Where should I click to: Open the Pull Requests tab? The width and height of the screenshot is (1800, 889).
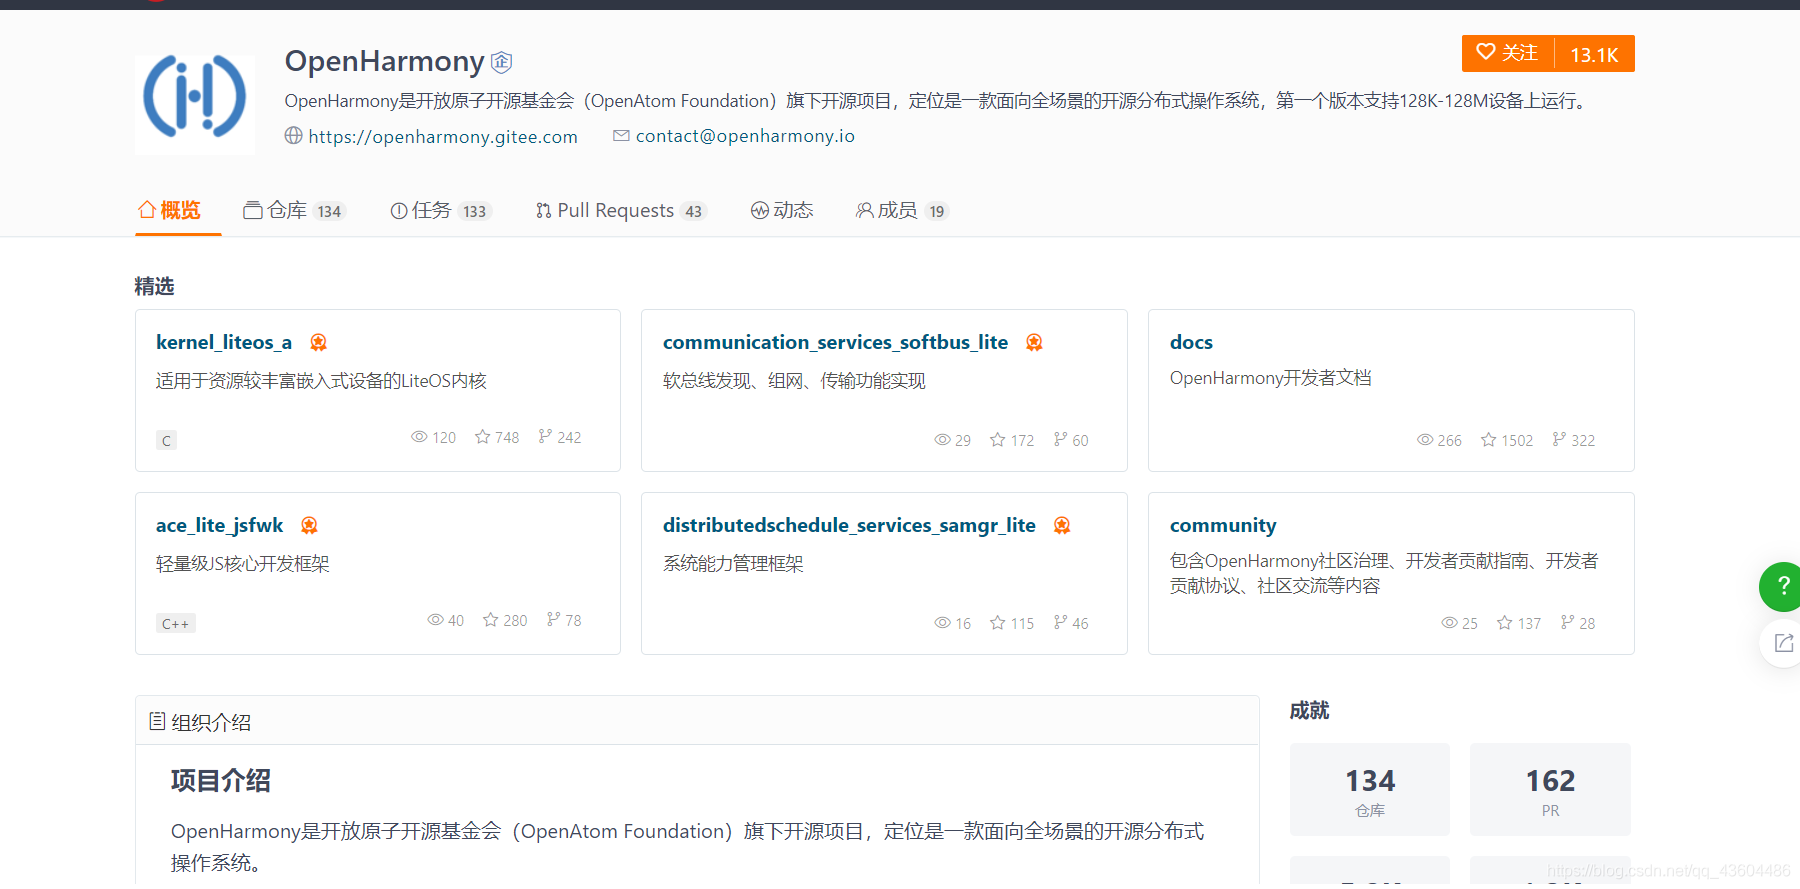pos(621,210)
